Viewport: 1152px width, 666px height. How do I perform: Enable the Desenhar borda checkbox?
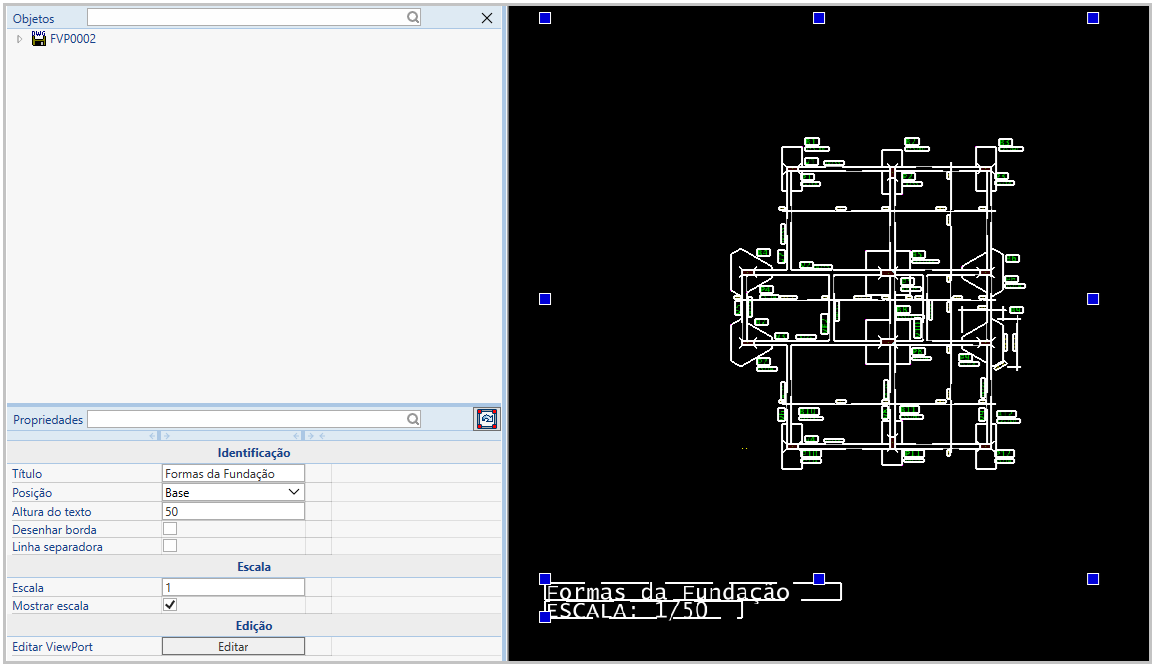click(170, 528)
